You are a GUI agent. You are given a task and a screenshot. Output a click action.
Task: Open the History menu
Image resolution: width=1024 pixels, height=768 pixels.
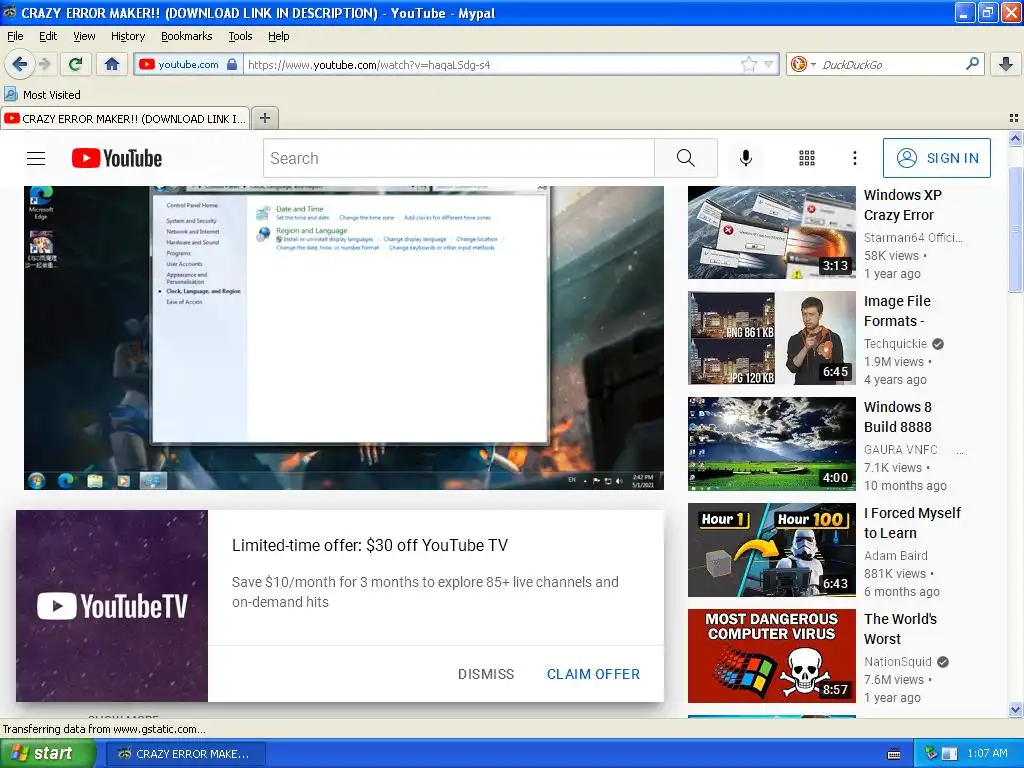pyautogui.click(x=128, y=36)
